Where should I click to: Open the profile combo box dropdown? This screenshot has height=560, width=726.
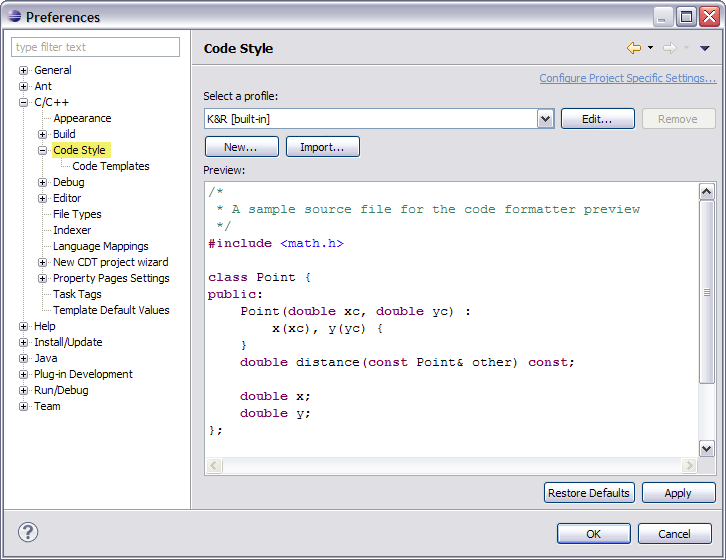(545, 119)
